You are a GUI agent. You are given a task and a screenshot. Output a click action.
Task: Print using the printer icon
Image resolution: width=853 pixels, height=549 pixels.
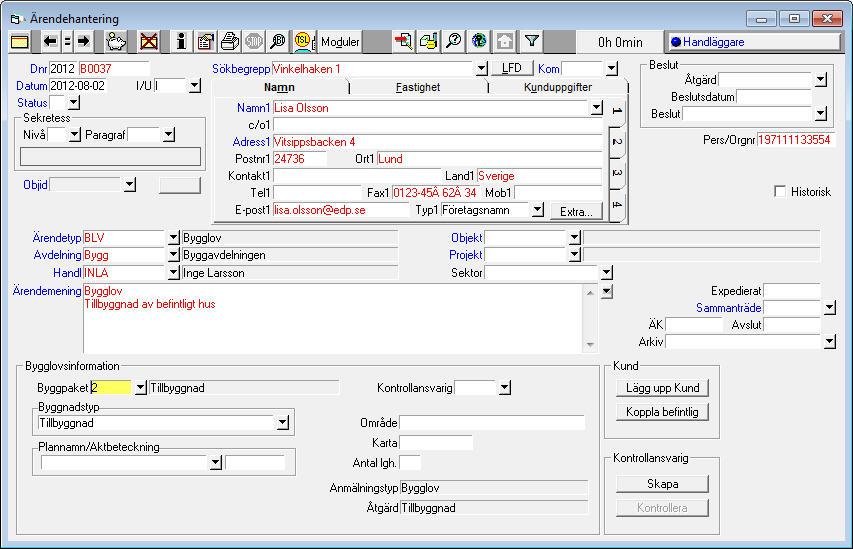[x=230, y=42]
